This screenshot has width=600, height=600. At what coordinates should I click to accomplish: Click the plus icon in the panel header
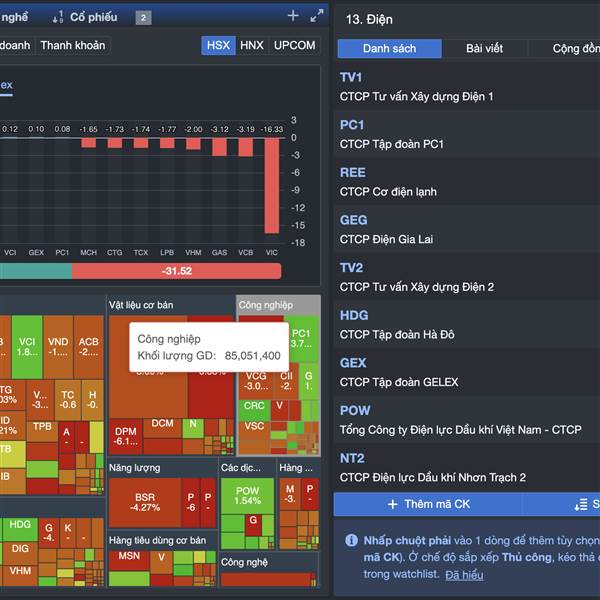pyautogui.click(x=293, y=16)
